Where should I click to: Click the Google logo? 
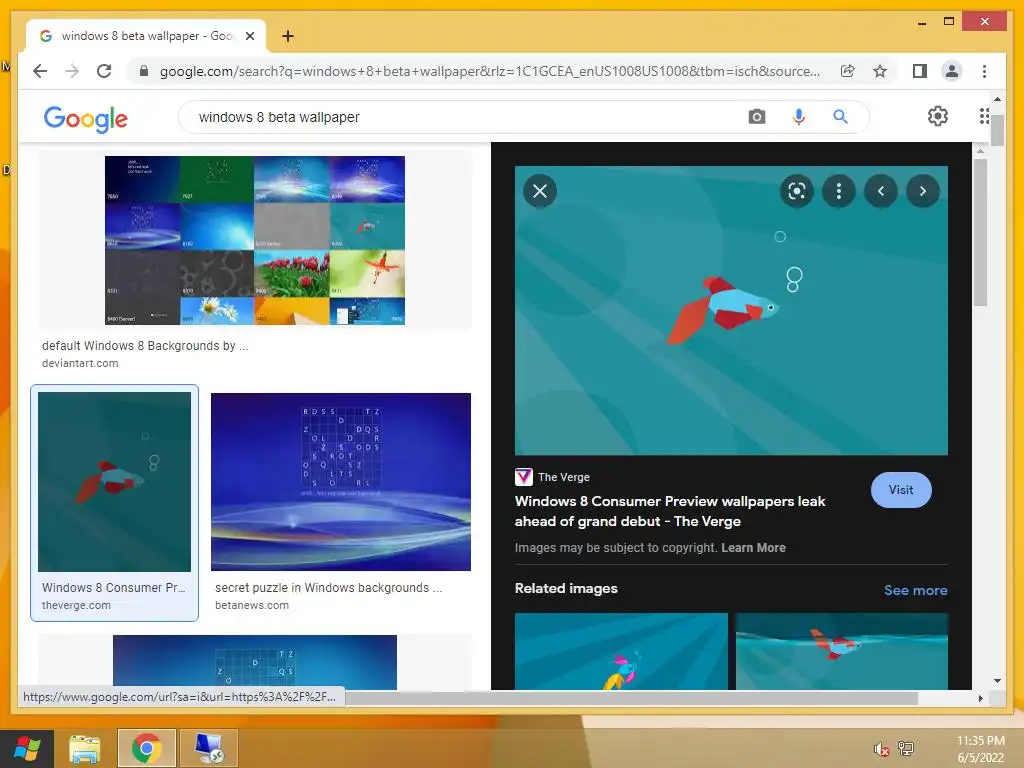click(86, 118)
